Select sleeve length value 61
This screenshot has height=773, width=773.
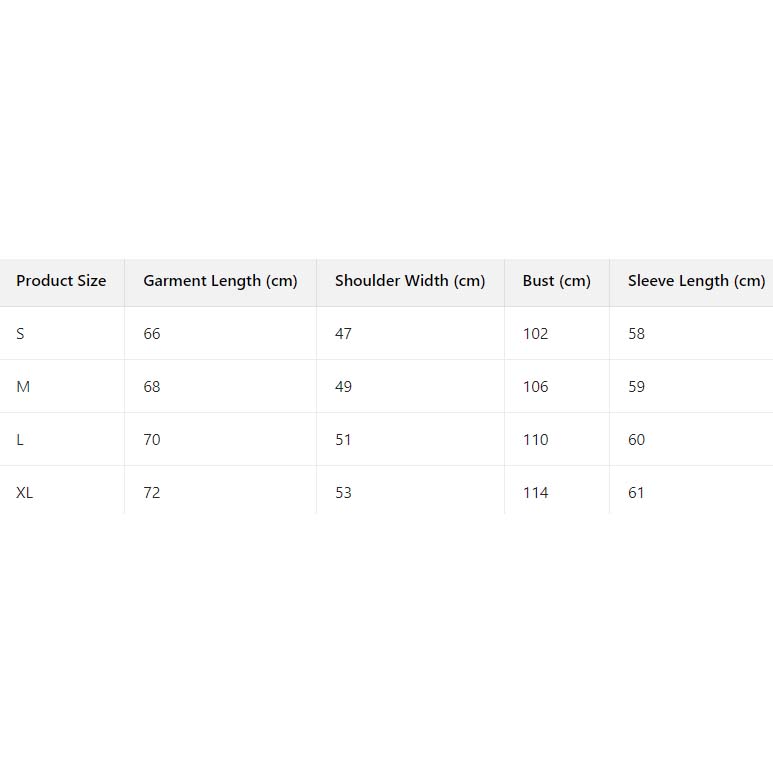click(636, 493)
